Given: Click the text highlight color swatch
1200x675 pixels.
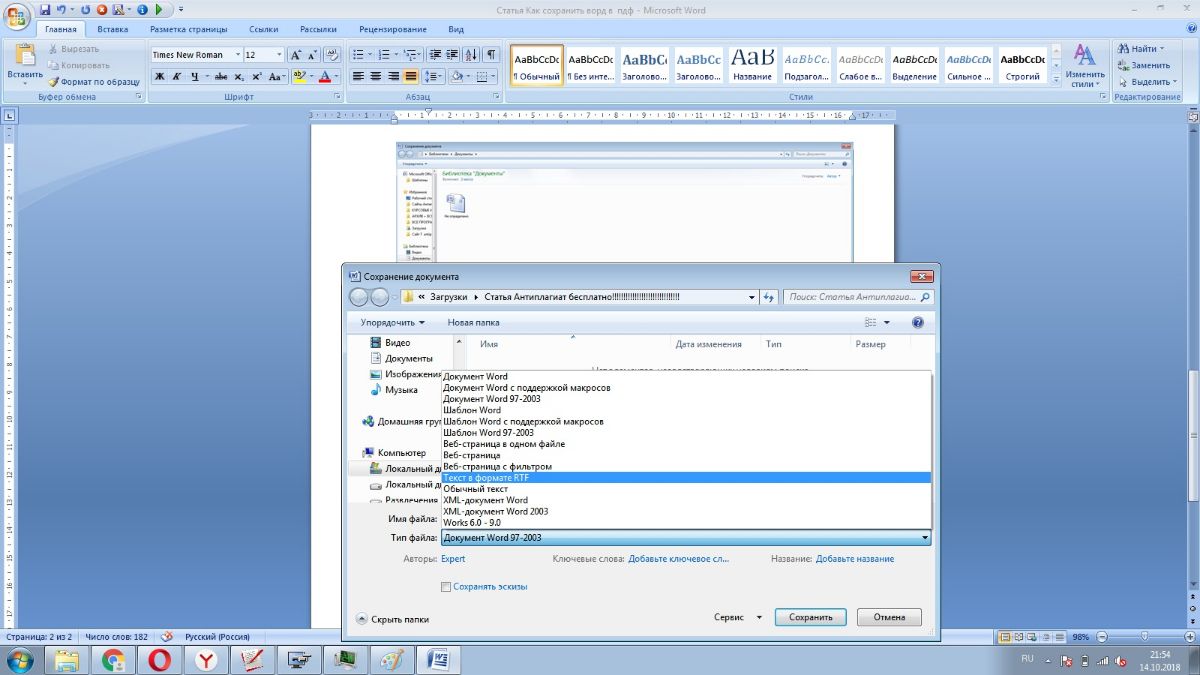Looking at the screenshot, I should [x=299, y=77].
